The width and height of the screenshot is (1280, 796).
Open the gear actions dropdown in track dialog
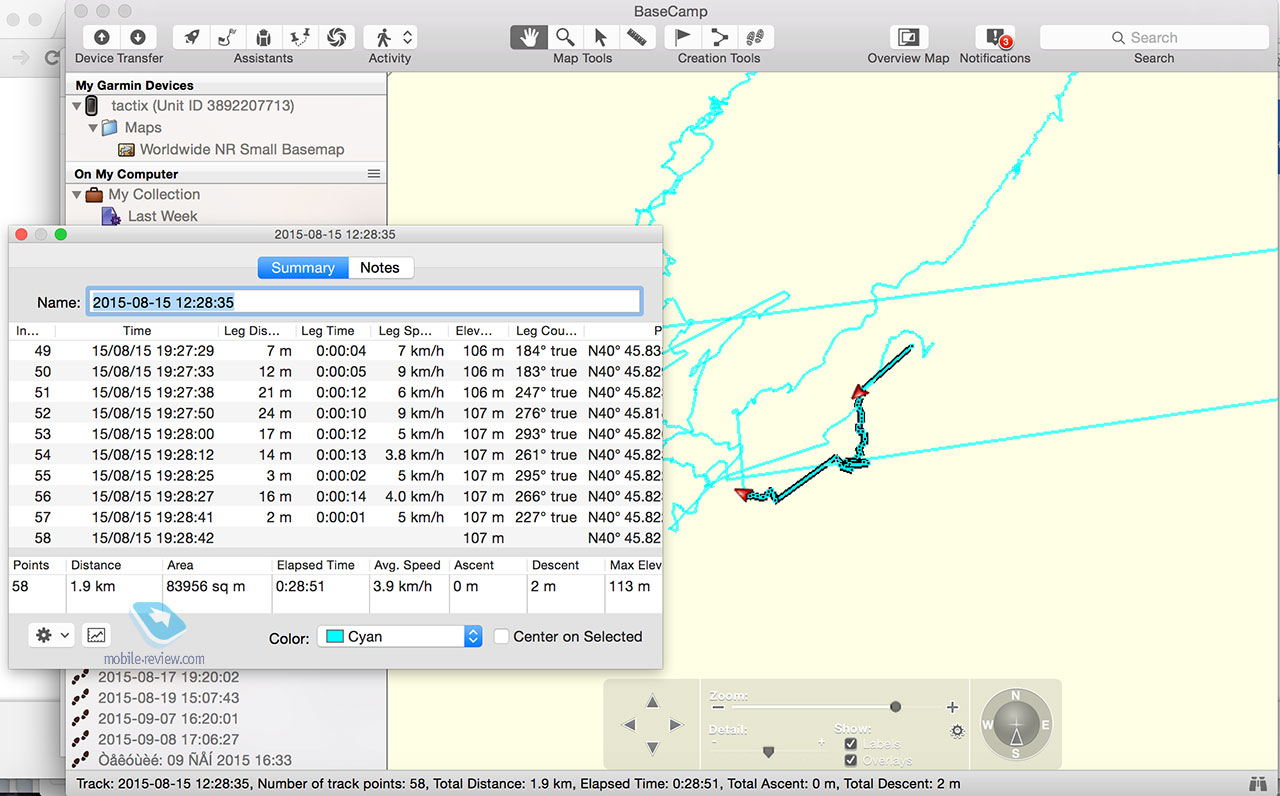pyautogui.click(x=52, y=635)
